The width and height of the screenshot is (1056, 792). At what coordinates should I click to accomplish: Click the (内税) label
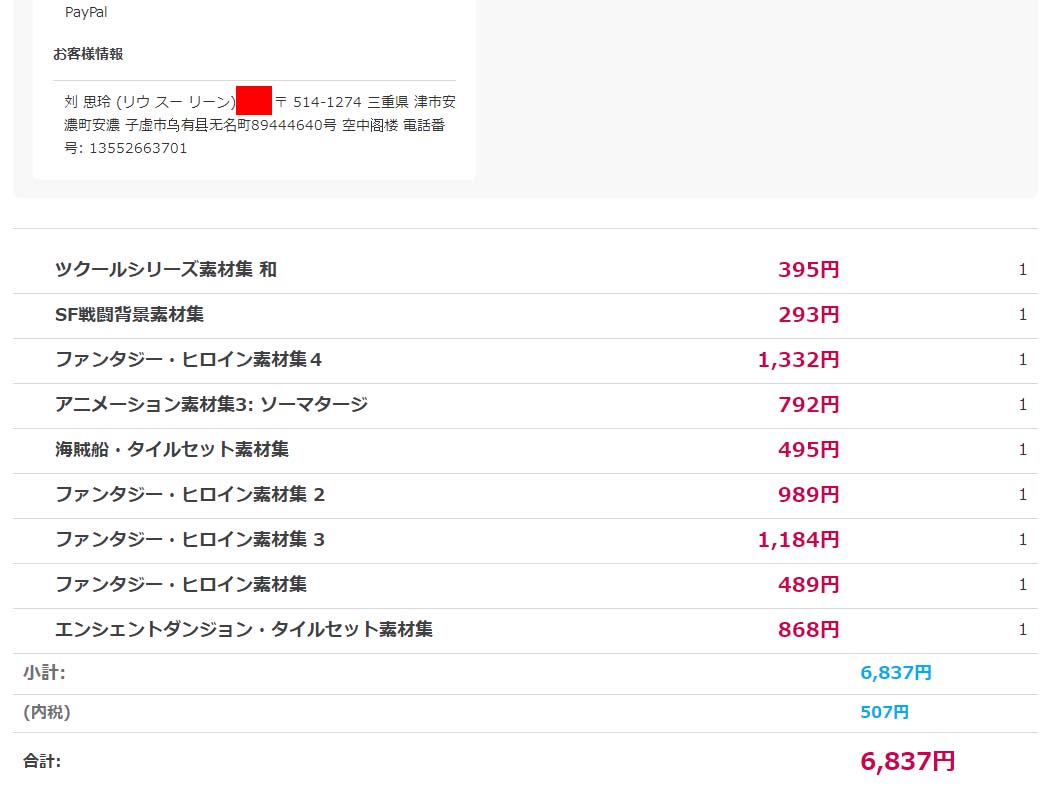click(46, 712)
